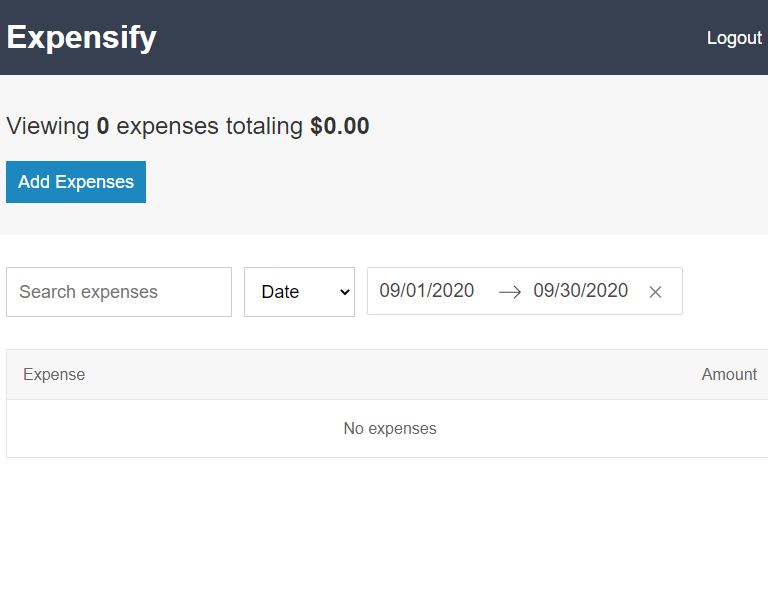Click the Expense column header
The width and height of the screenshot is (768, 590).
(54, 375)
